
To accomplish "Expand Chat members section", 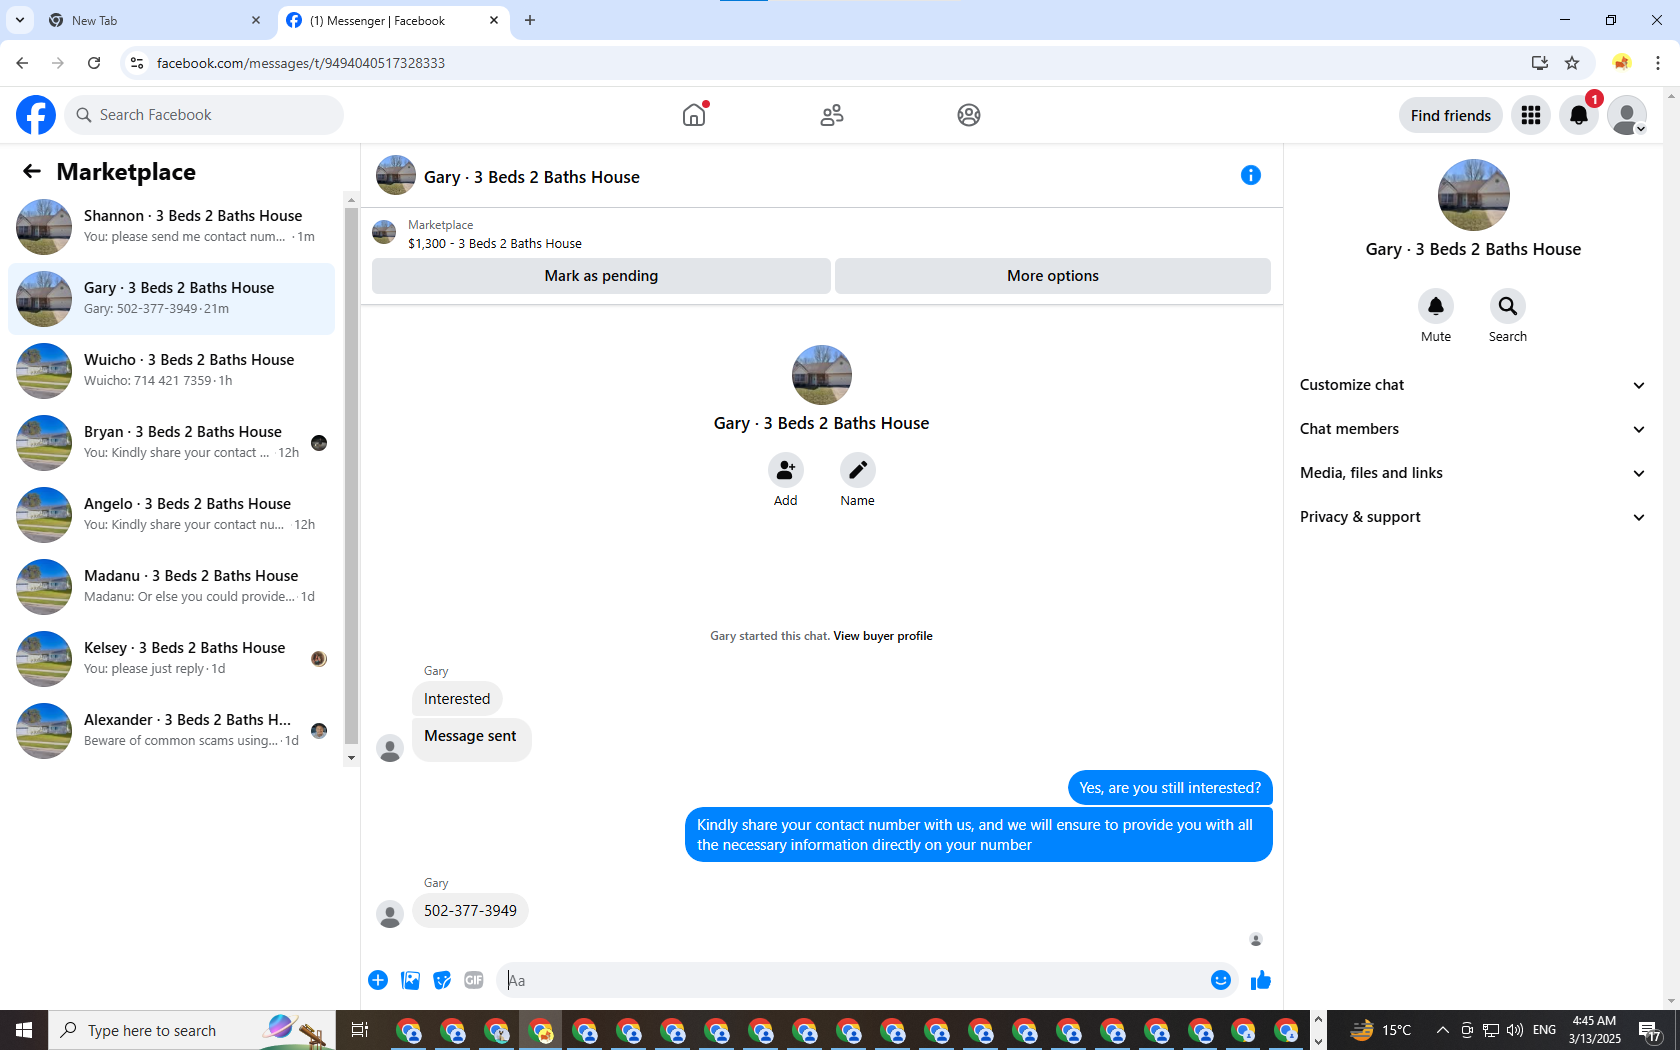I will tap(1472, 429).
